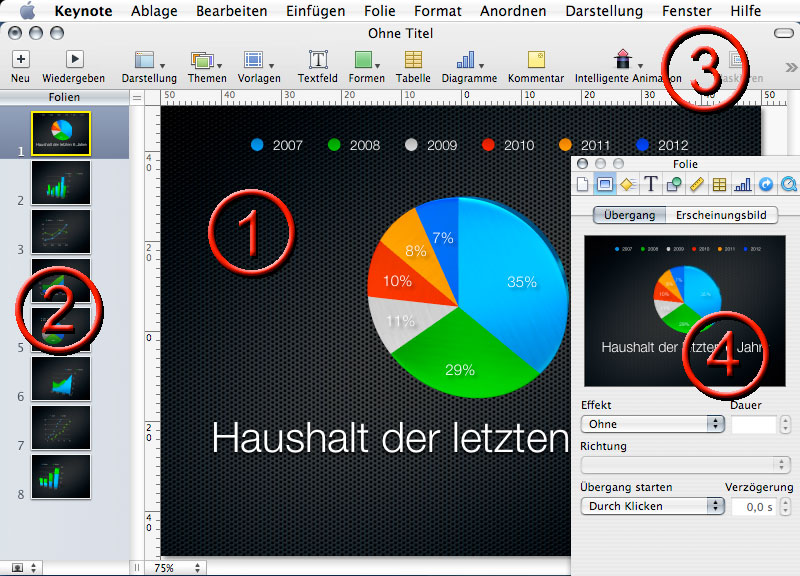Open the Übergang starten dropdown

tap(653, 506)
